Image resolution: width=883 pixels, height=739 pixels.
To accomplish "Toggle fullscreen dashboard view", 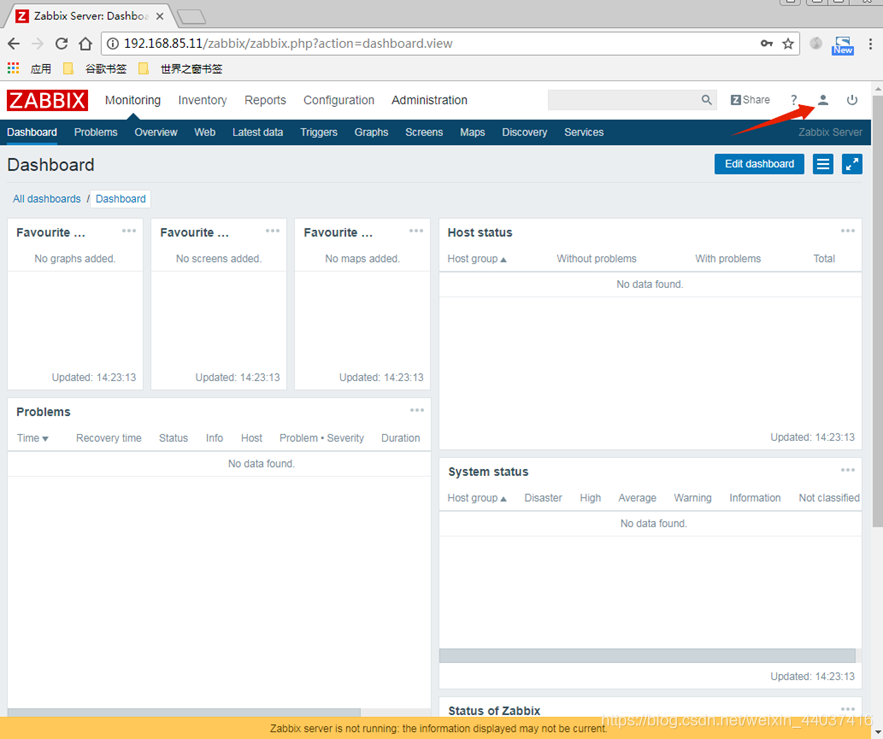I will [852, 164].
